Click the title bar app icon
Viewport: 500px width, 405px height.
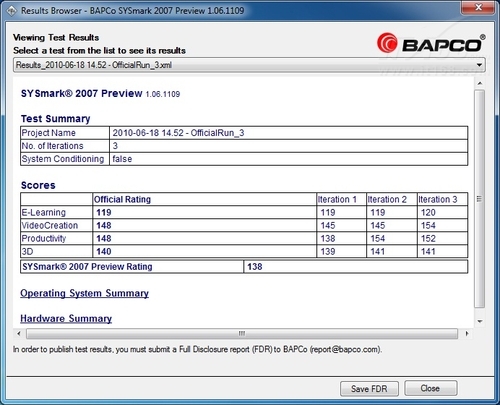pyautogui.click(x=11, y=11)
